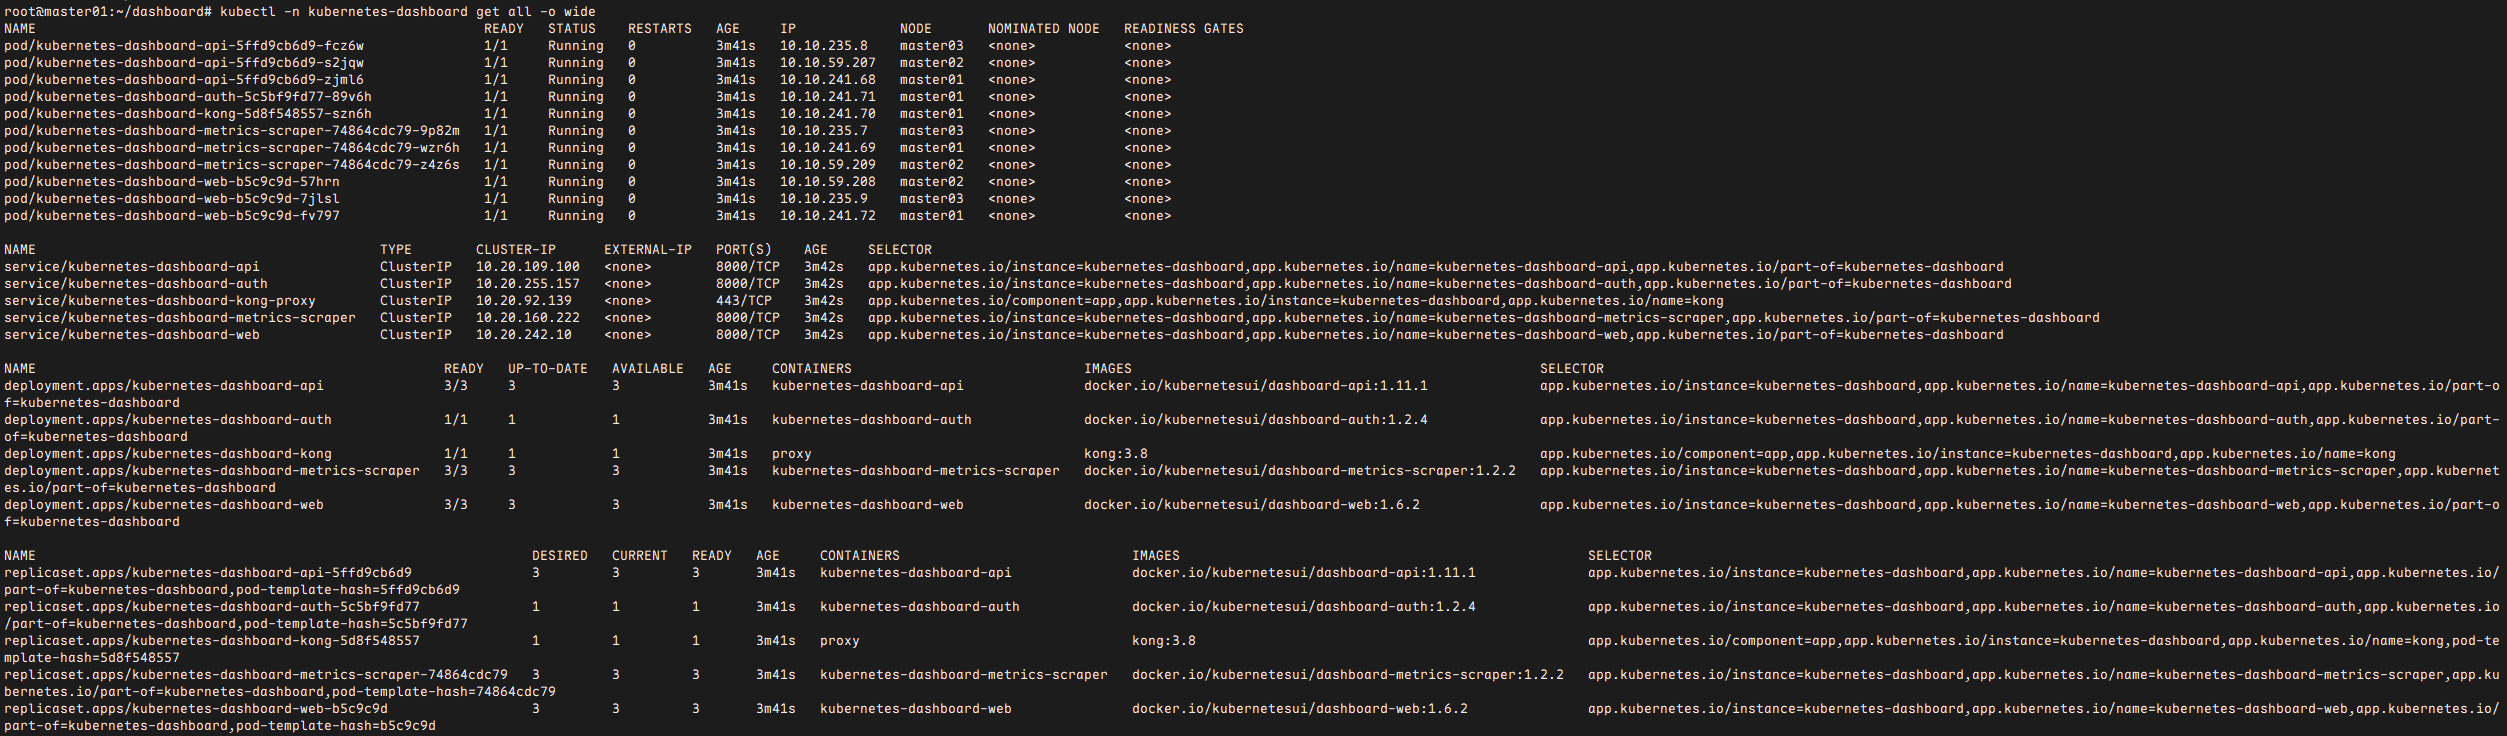Click the pod name kubernetes-dashboard-api-5ffd9cb6d9-s2jqw
Viewport: 2507px width, 736px height.
point(184,63)
